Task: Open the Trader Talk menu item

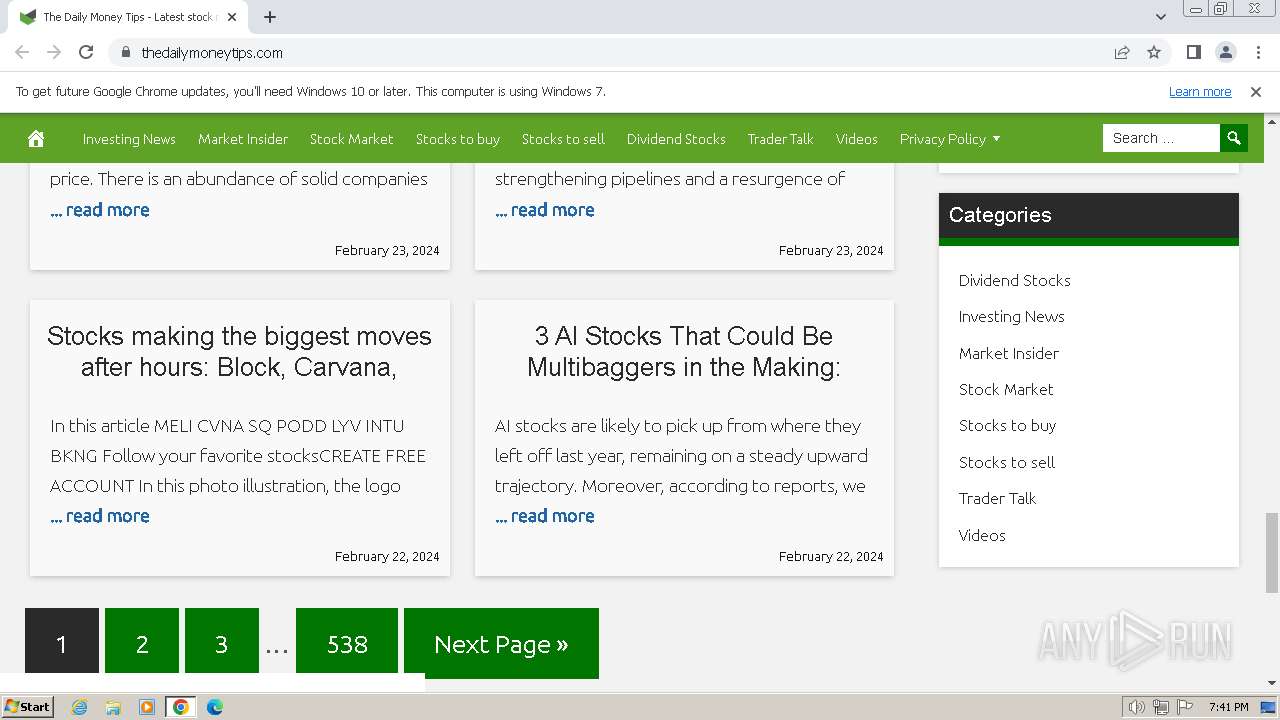Action: 781,139
